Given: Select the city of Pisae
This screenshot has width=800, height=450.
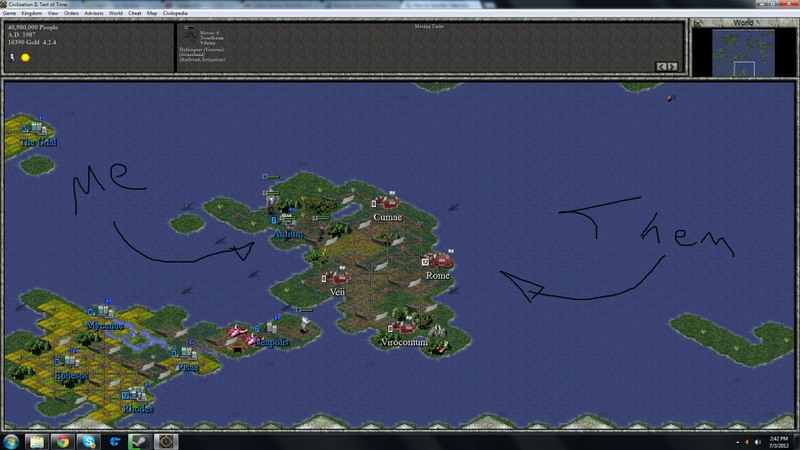Looking at the screenshot, I should click(185, 352).
